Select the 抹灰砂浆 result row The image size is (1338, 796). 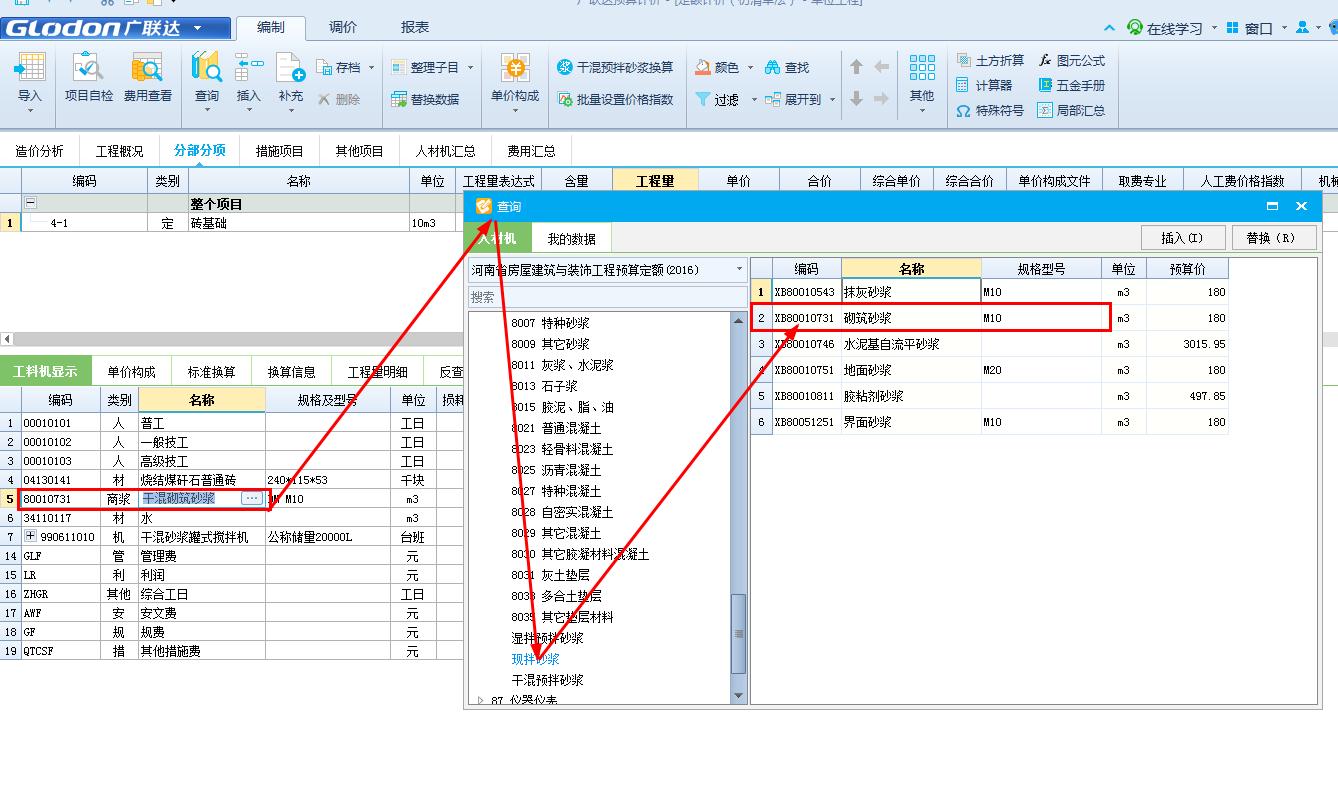[990, 292]
